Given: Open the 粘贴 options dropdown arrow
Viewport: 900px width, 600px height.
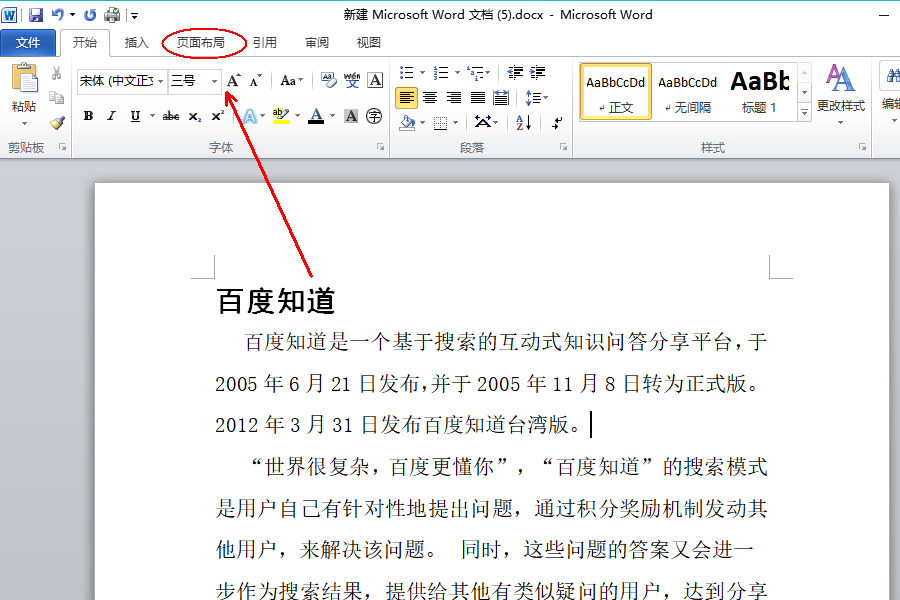Looking at the screenshot, I should click(25, 124).
